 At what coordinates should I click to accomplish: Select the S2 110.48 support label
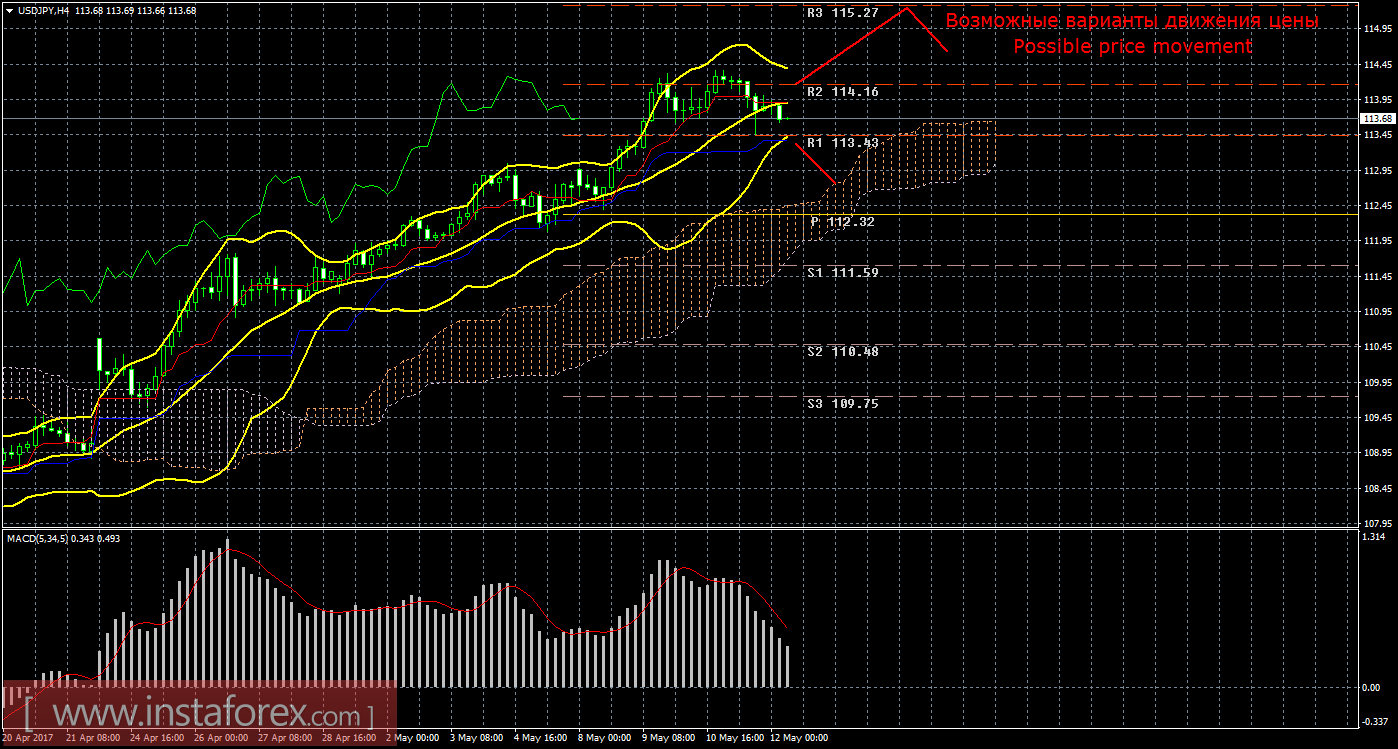(841, 351)
